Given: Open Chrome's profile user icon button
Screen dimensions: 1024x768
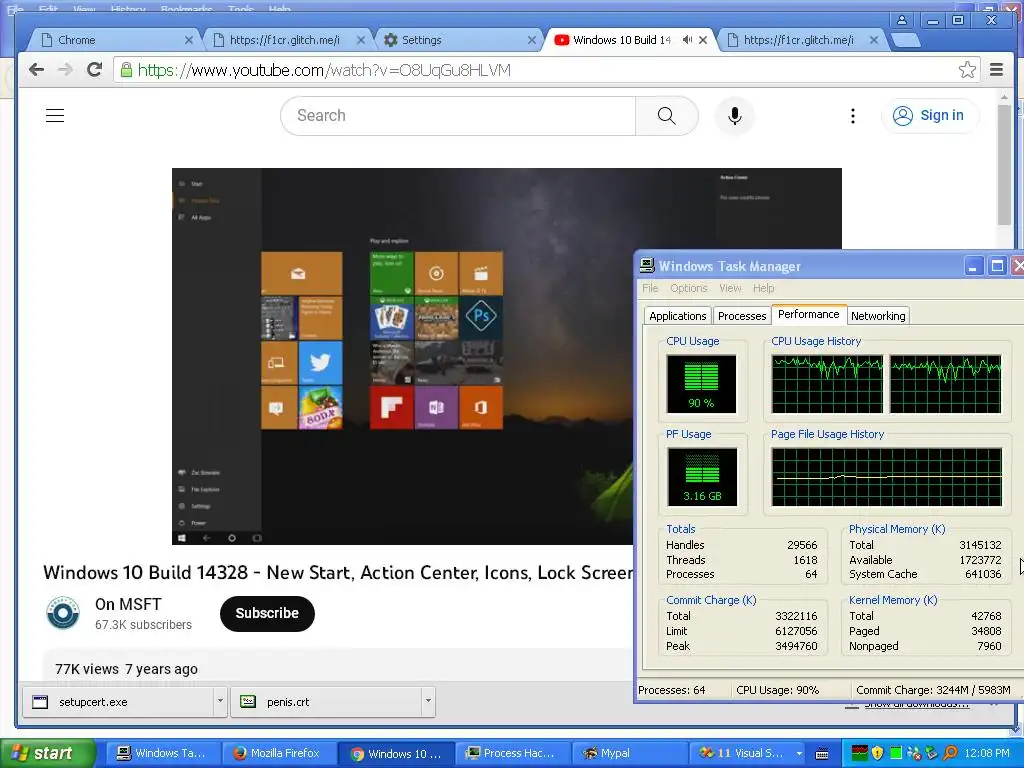Looking at the screenshot, I should (x=902, y=20).
